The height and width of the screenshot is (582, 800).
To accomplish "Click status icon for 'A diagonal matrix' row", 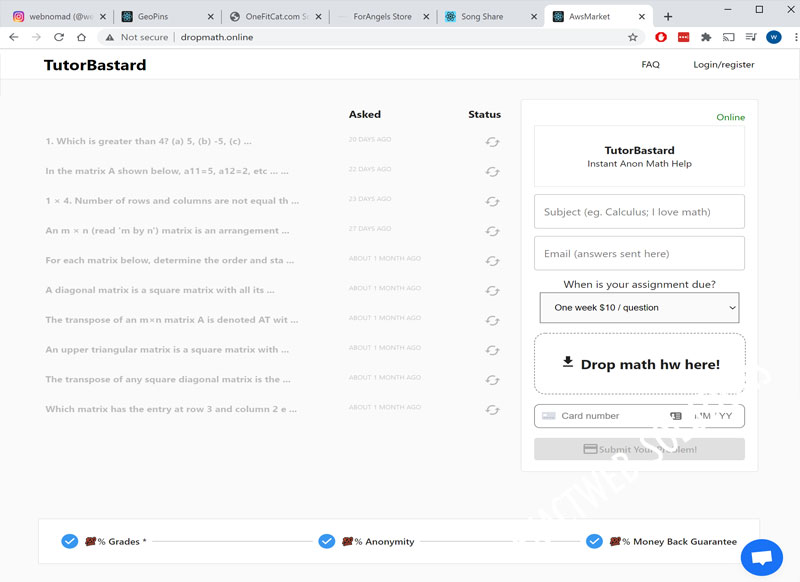I will point(492,291).
